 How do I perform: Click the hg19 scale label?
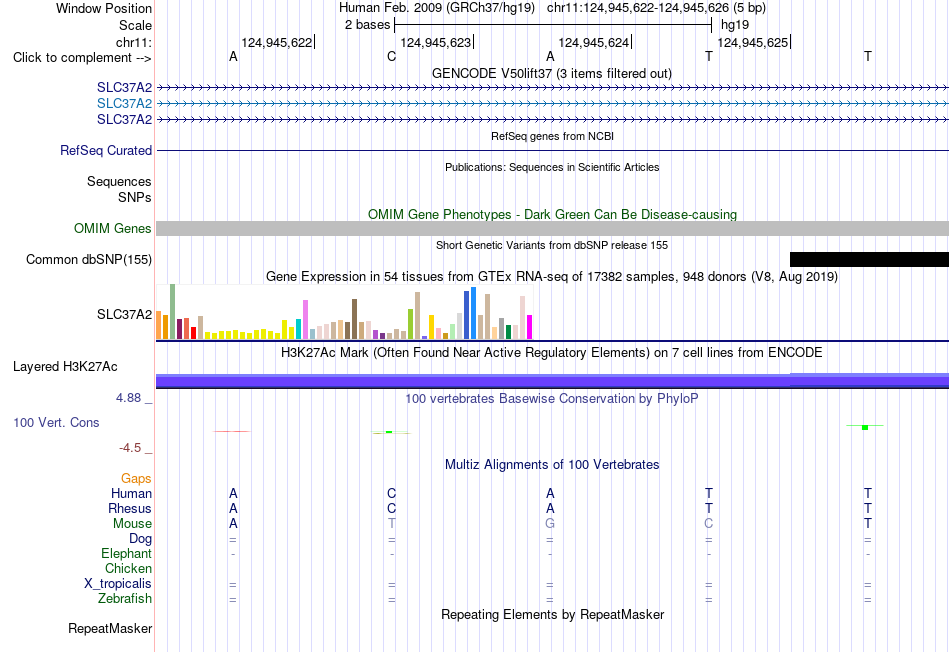735,25
